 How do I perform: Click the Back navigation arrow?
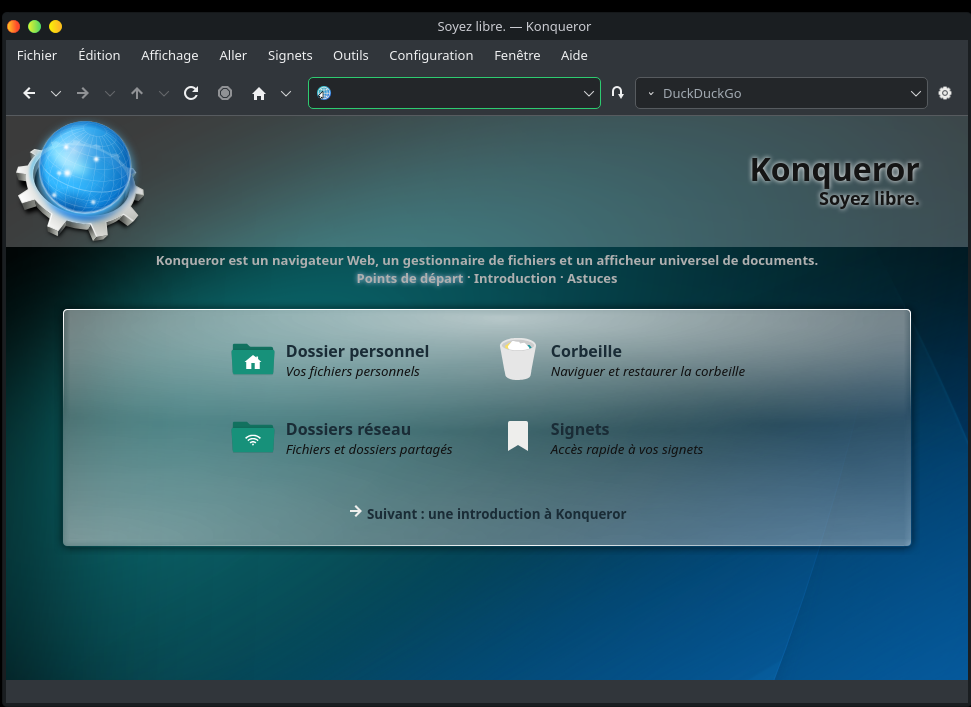[x=29, y=93]
